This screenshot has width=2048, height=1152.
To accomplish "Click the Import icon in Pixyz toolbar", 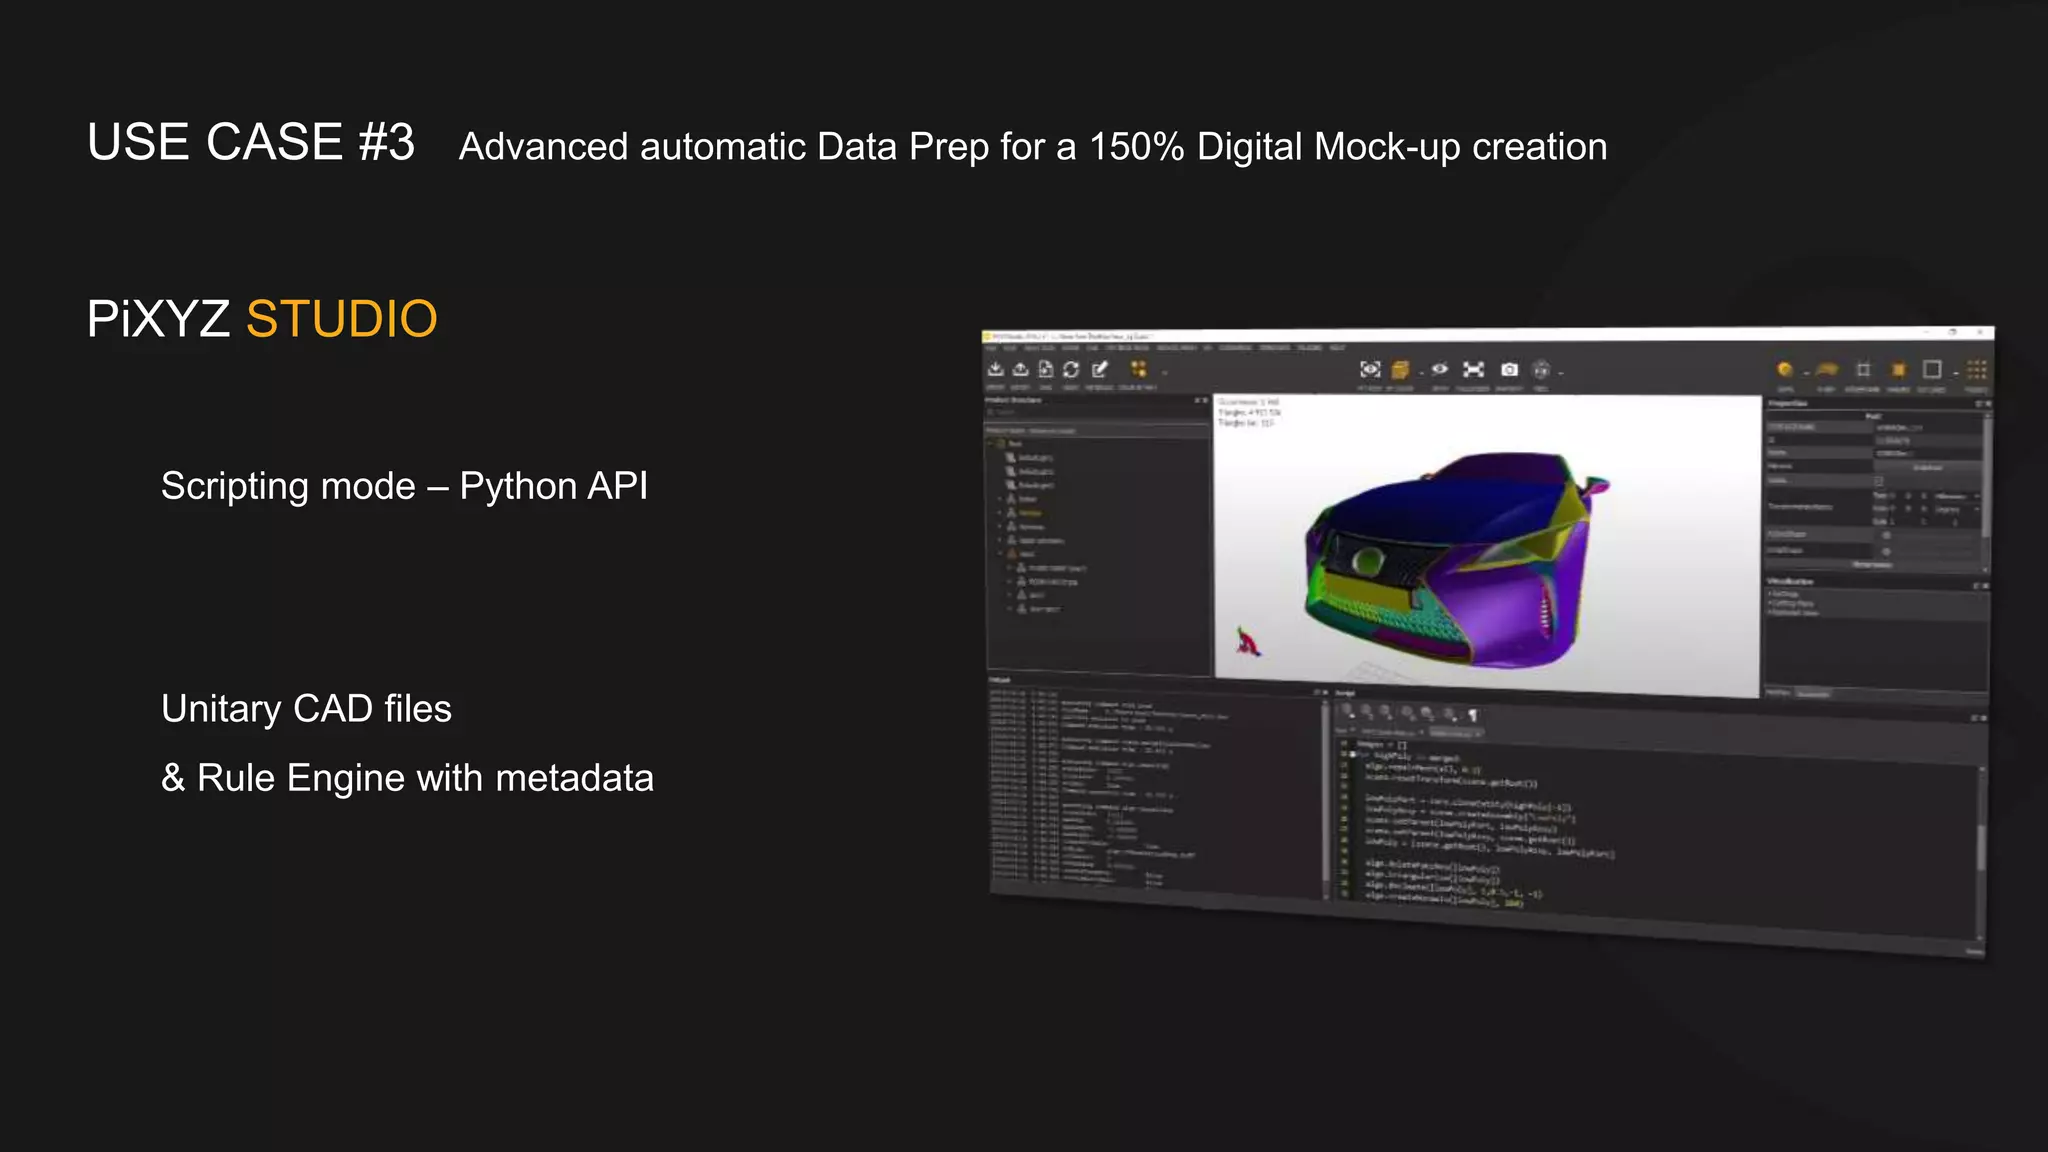I will (x=995, y=370).
